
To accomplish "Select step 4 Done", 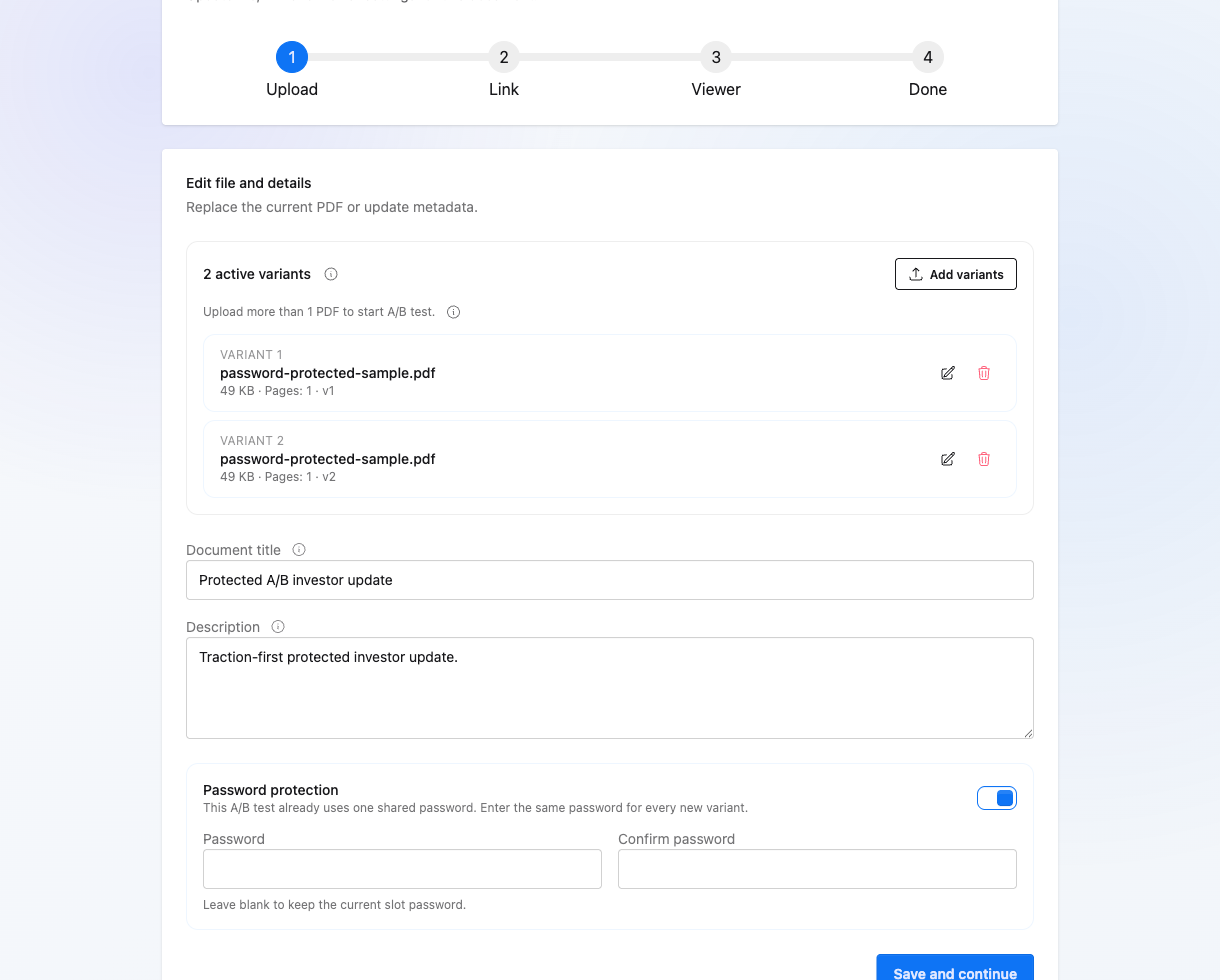I will click(928, 57).
